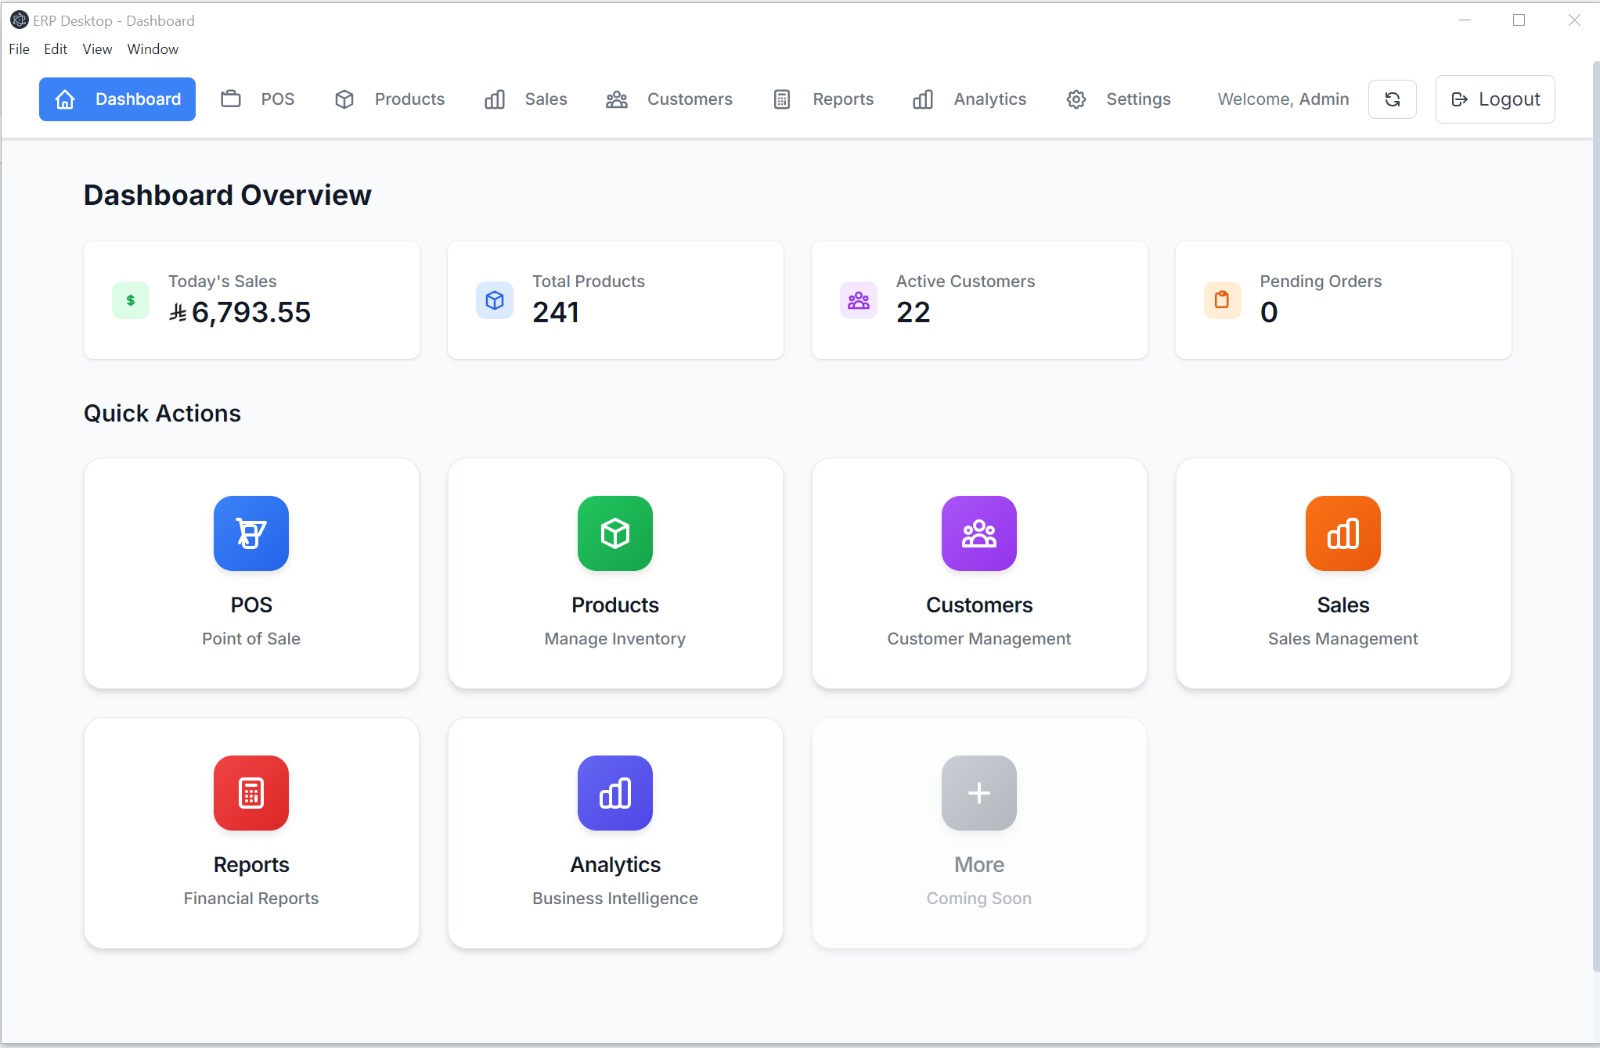
Task: Open the Window menu
Action: 152,49
